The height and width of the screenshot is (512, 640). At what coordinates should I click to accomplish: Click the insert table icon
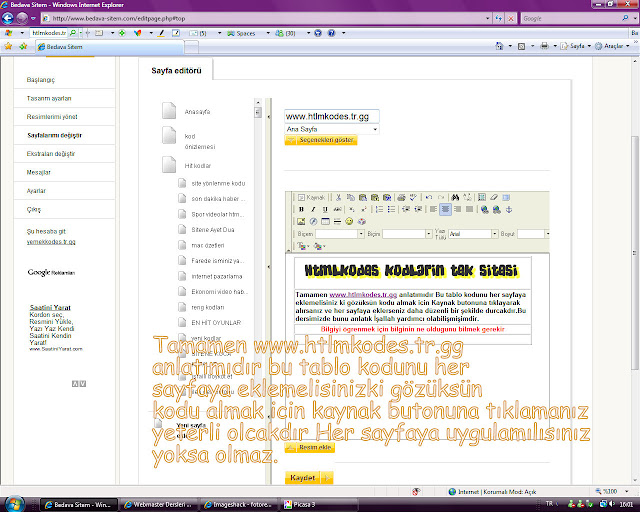(x=325, y=221)
